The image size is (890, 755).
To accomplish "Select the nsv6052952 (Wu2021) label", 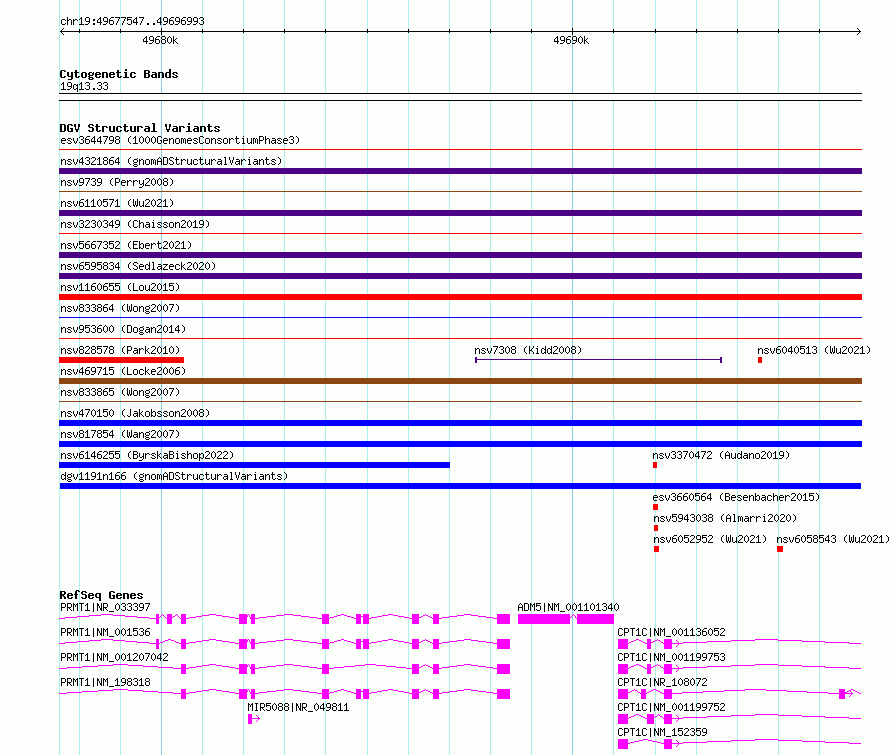I will pos(710,539).
